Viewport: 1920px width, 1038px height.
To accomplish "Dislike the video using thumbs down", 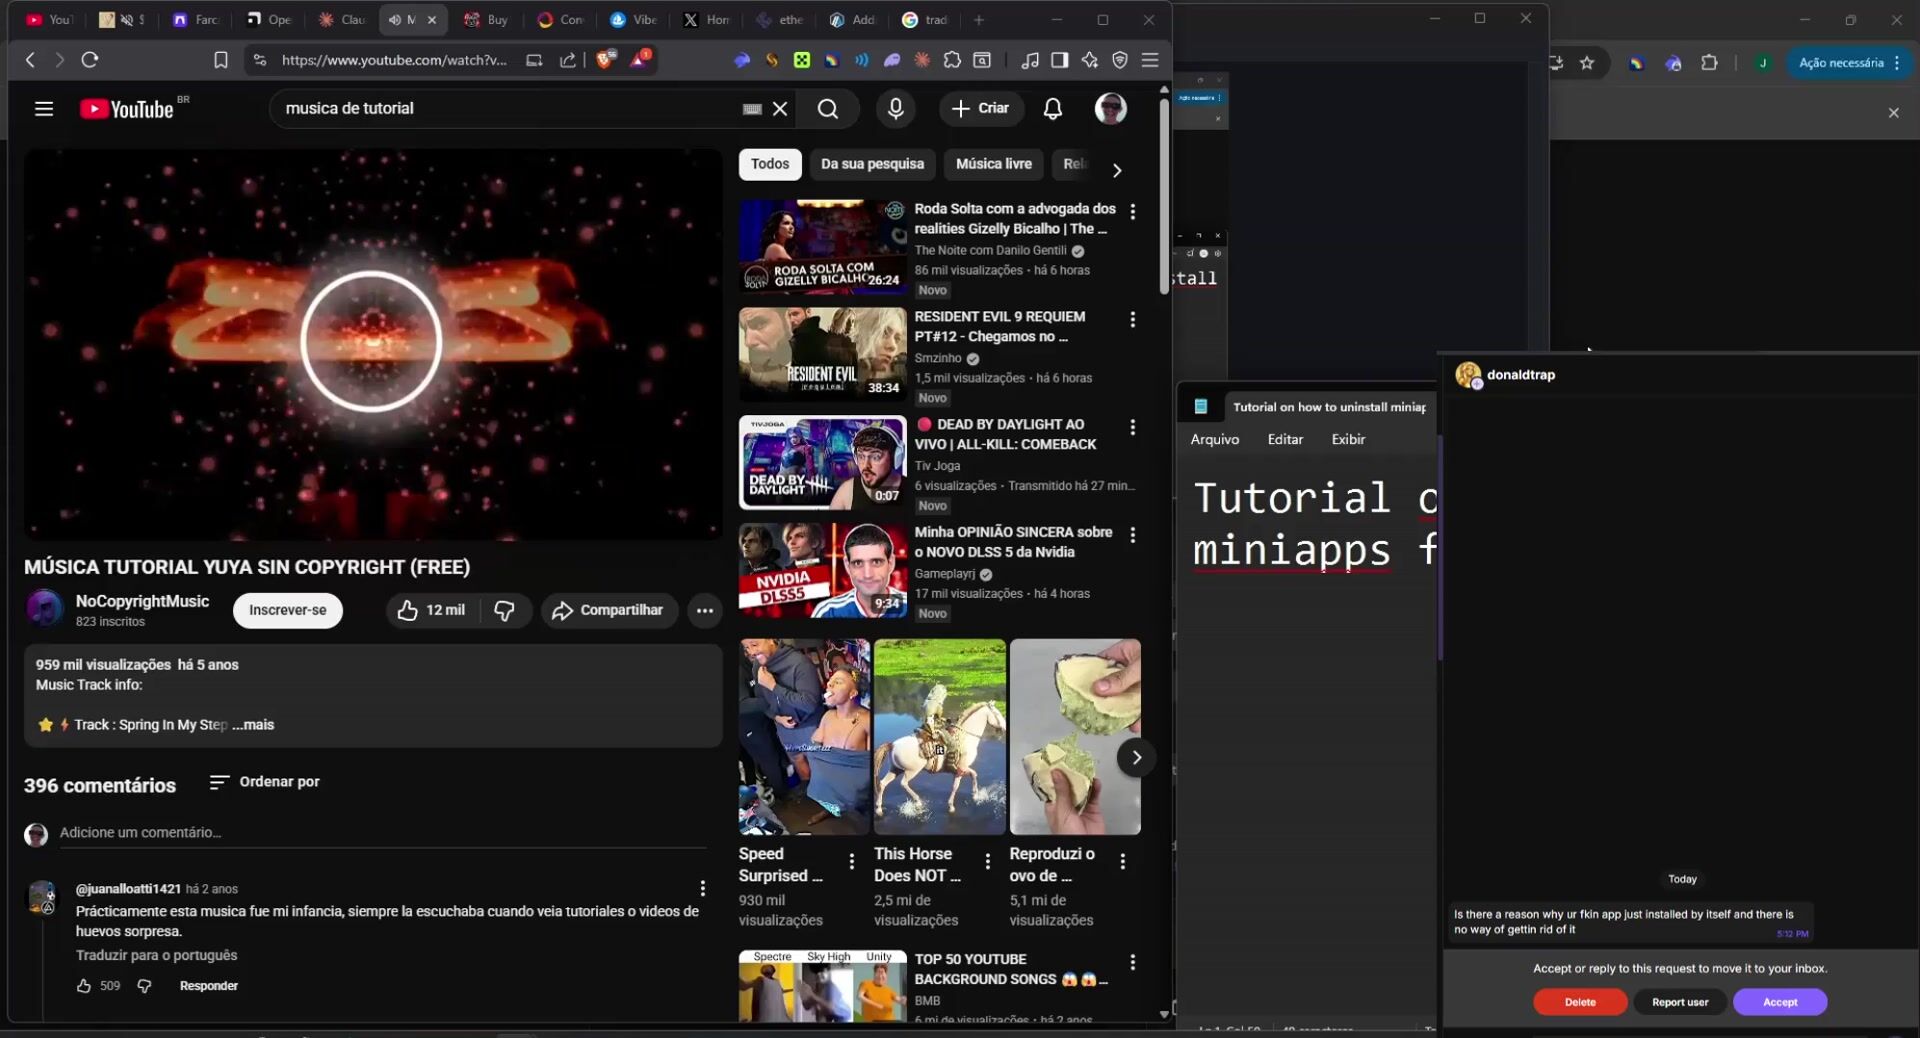I will click(x=504, y=610).
